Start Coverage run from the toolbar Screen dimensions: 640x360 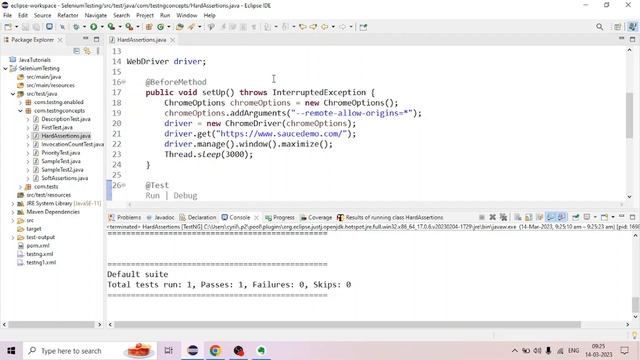[111, 27]
